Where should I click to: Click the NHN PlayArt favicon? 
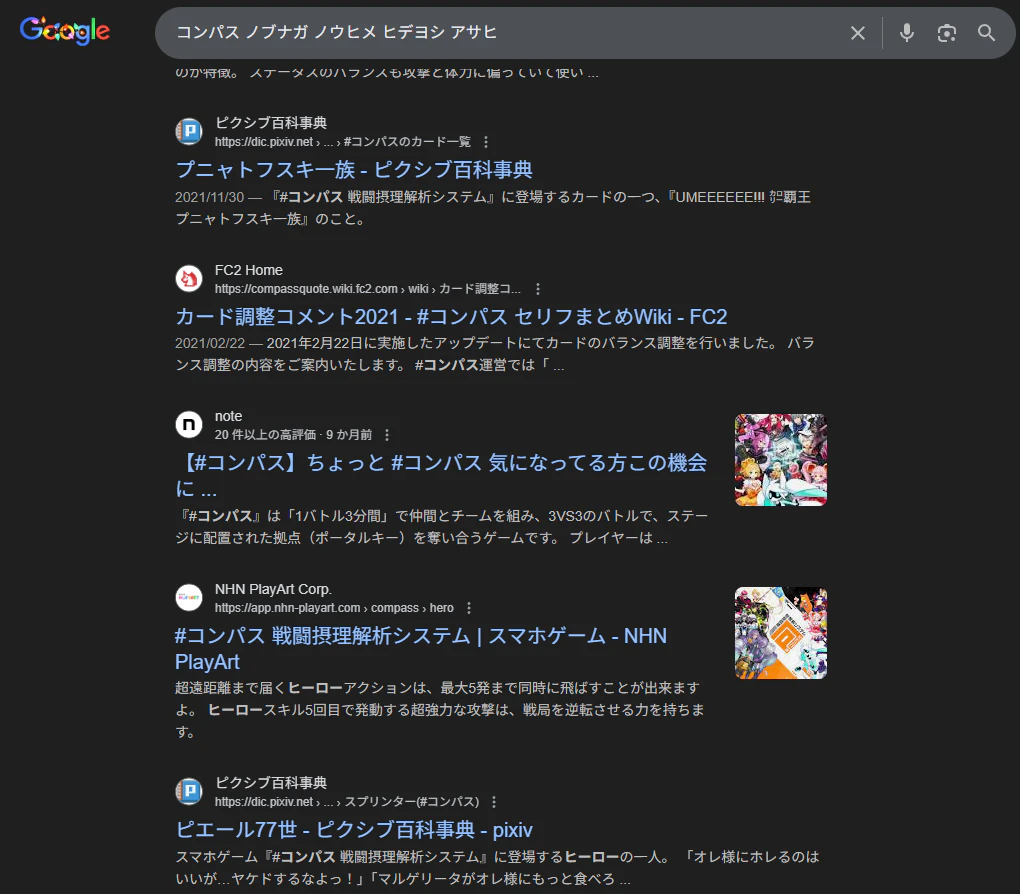189,597
